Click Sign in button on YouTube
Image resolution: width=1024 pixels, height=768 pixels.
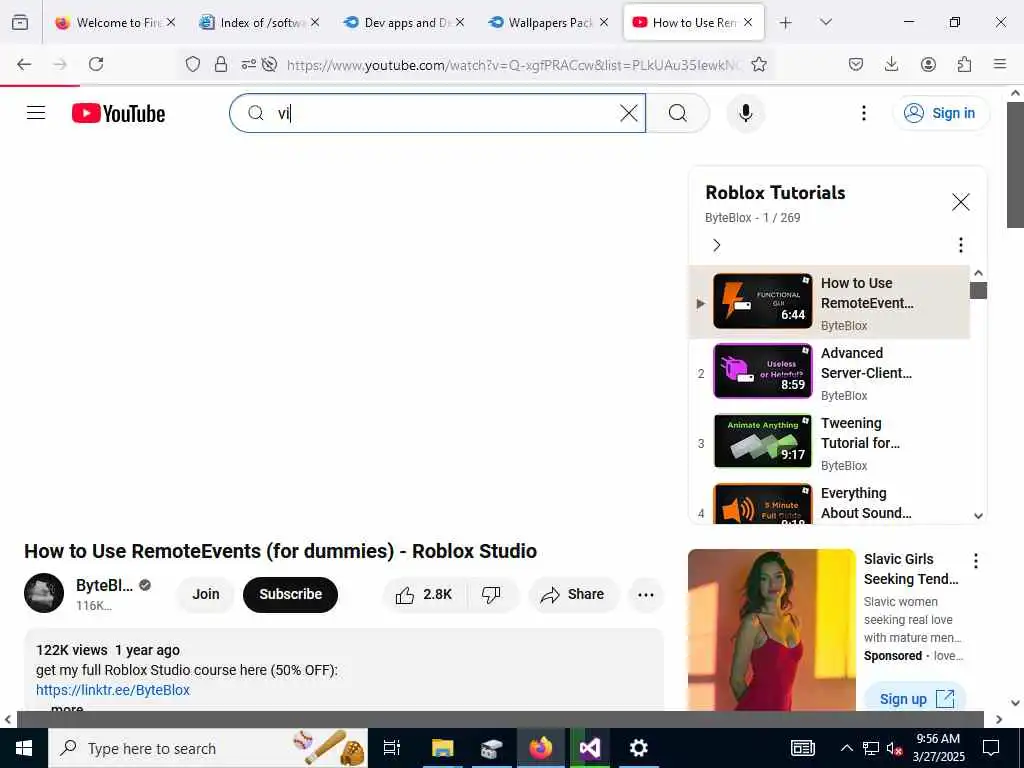(x=940, y=113)
